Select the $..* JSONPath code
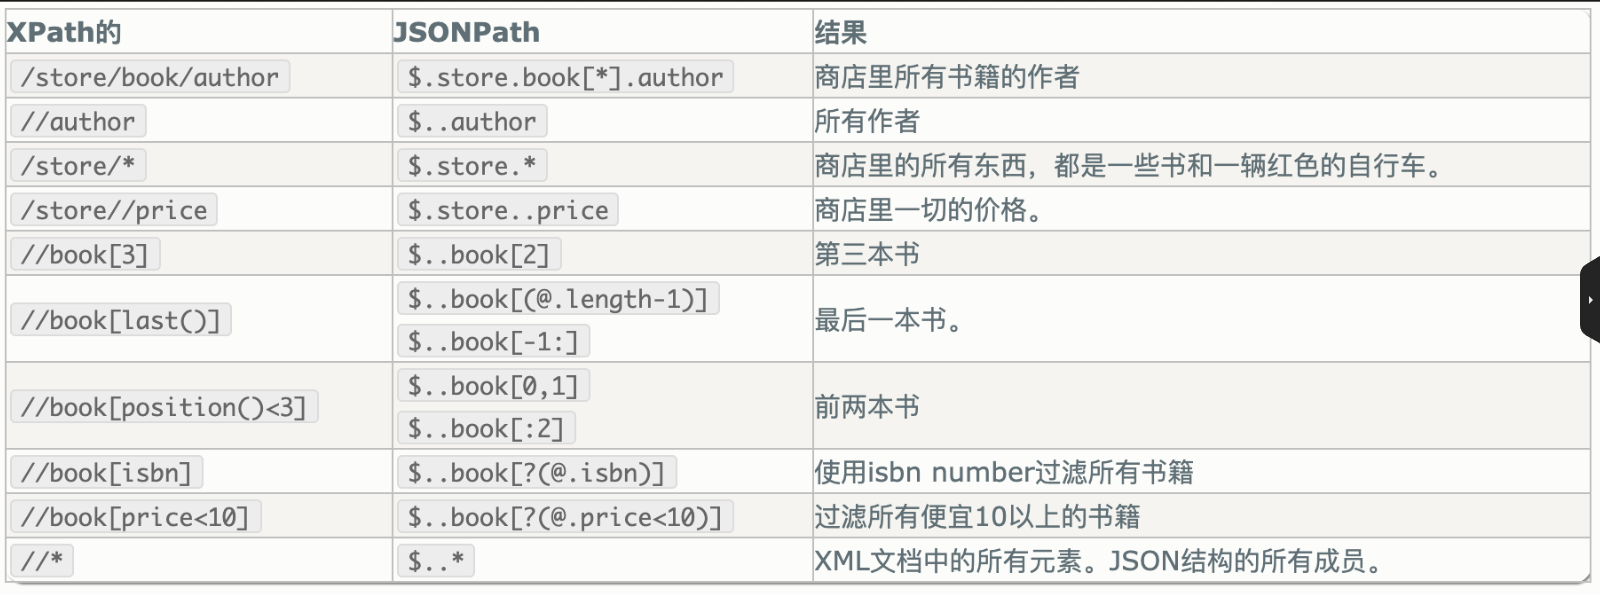 (435, 560)
